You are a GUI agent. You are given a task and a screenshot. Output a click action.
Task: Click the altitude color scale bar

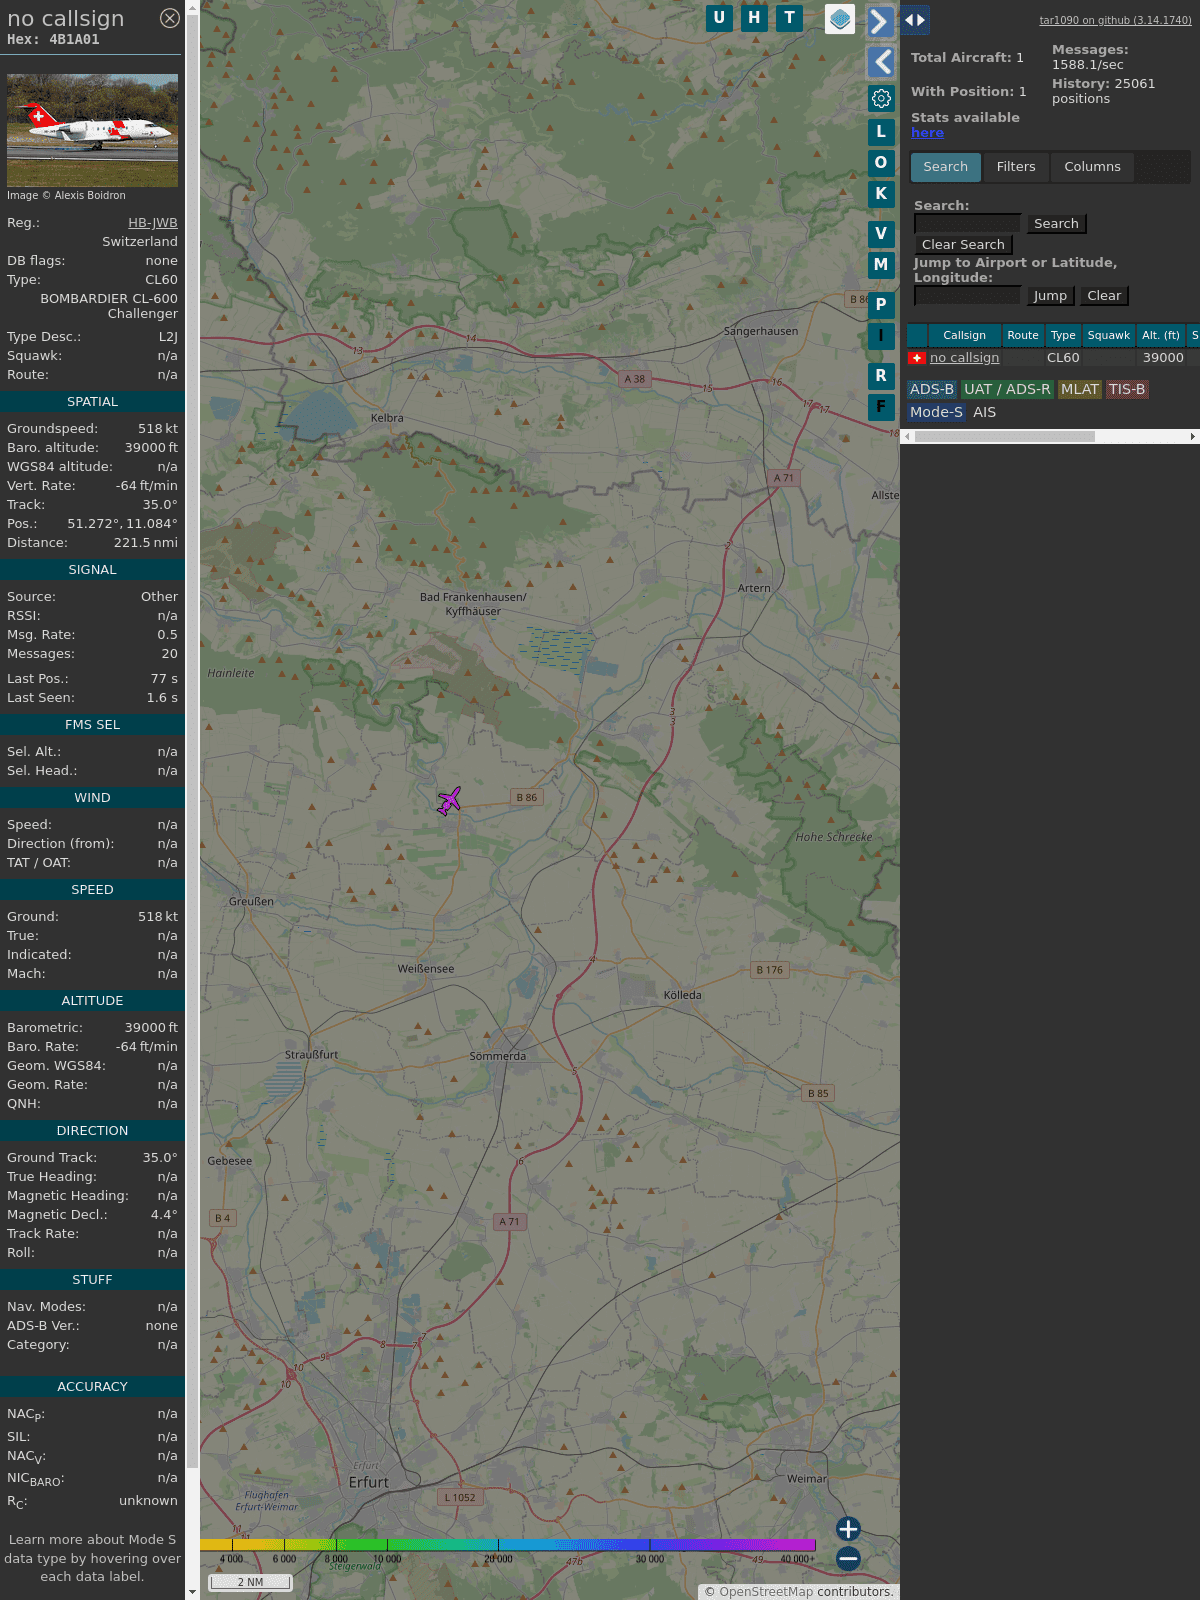508,1545
